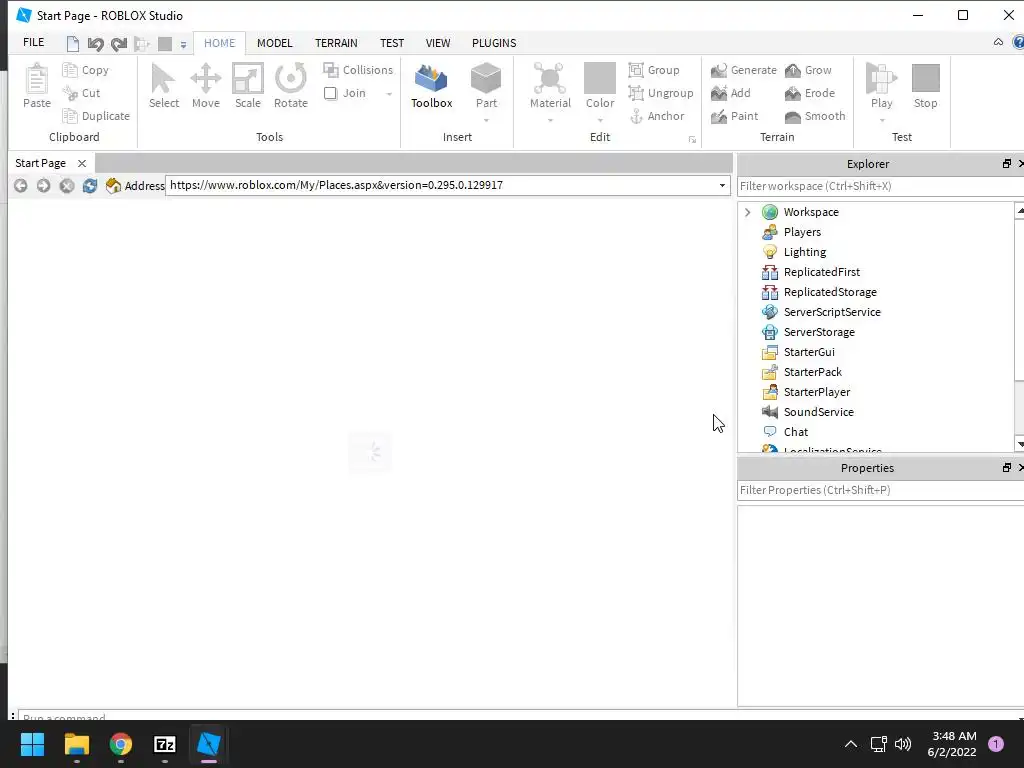Screen dimensions: 1024x768
Task: Switch to the TERRAIN tab
Action: coord(336,43)
